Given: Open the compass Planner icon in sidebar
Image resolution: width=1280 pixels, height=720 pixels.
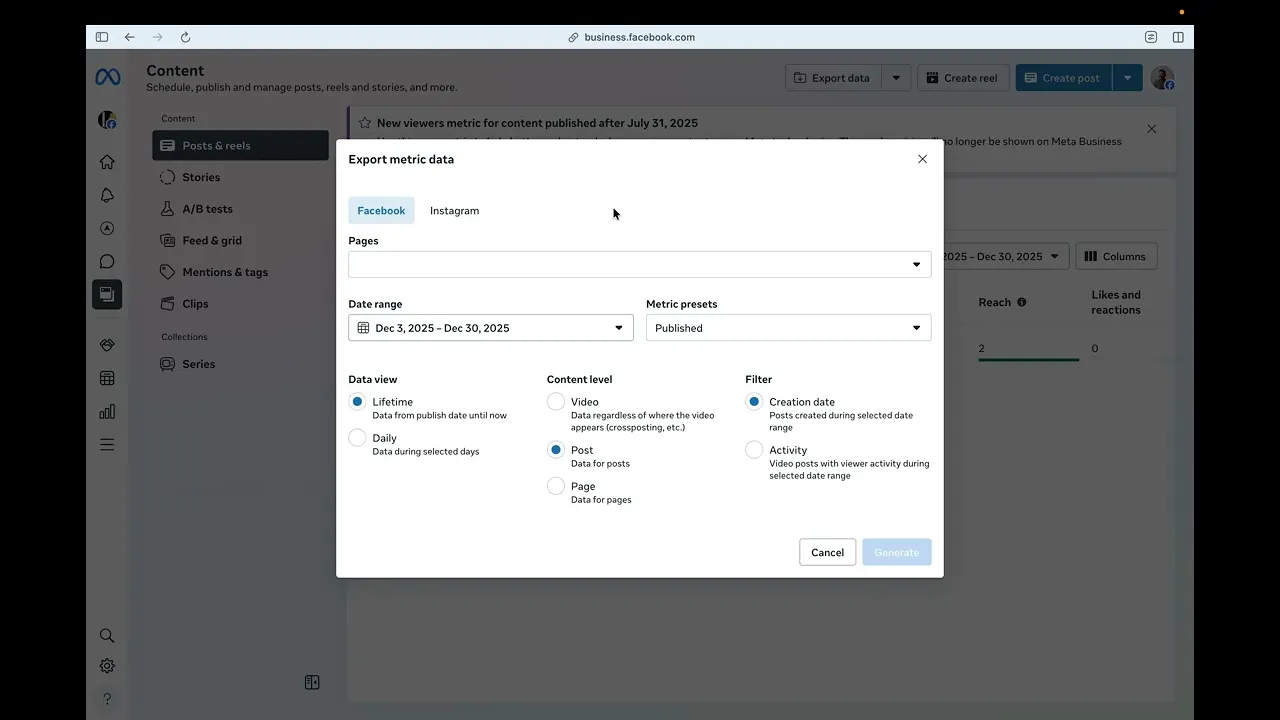Looking at the screenshot, I should (107, 228).
